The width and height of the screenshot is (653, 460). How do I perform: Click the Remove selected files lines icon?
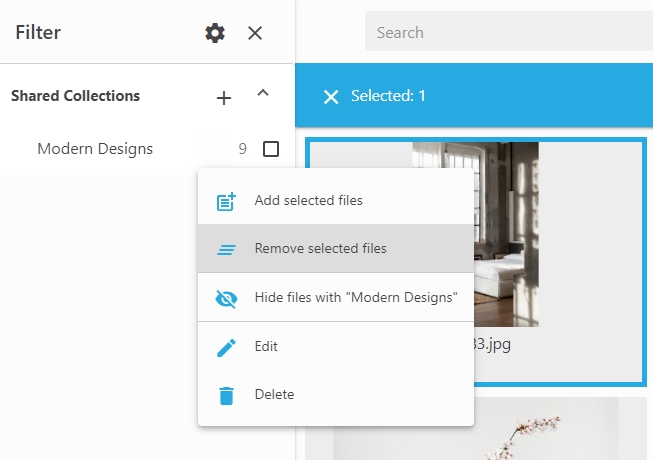(x=227, y=249)
